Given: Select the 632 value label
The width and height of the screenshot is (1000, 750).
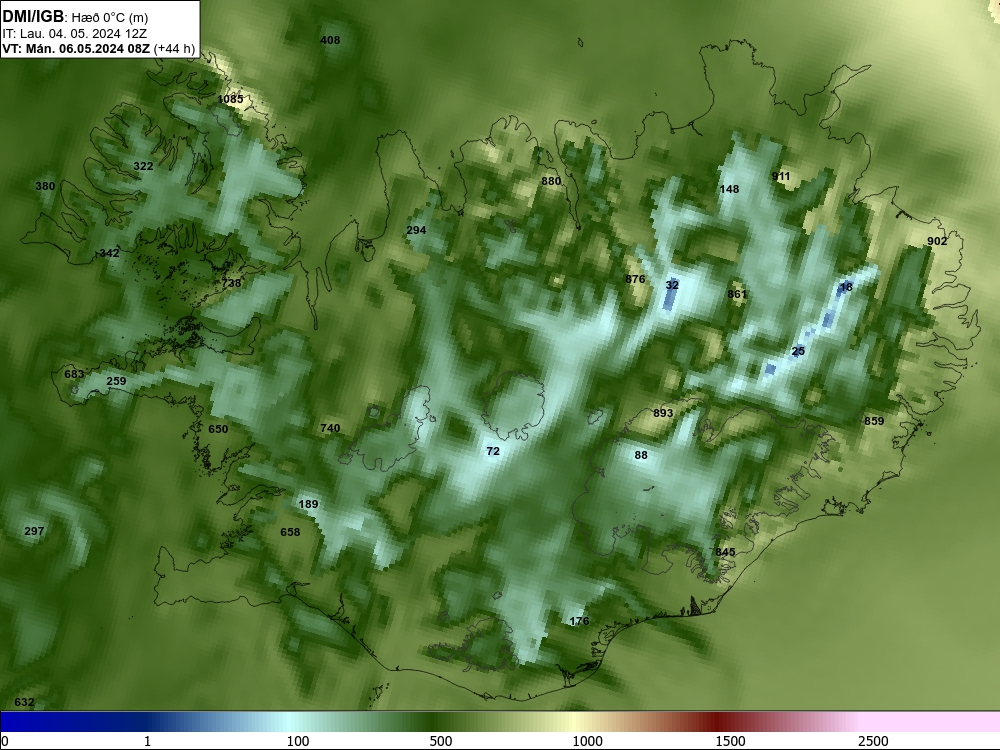Looking at the screenshot, I should click(24, 702).
